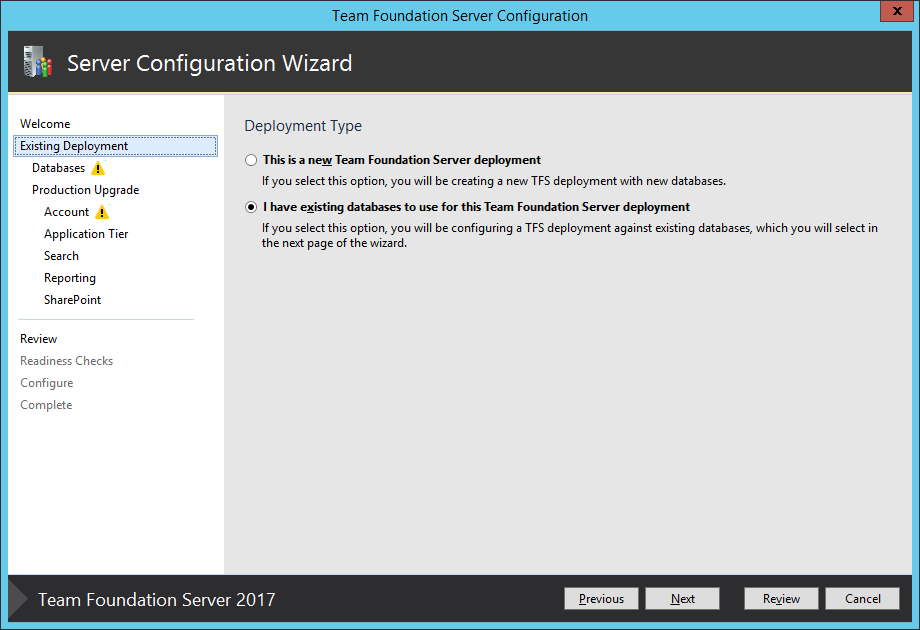This screenshot has width=920, height=630.
Task: Select the new Team Foundation Server deployment radio
Action: (251, 160)
